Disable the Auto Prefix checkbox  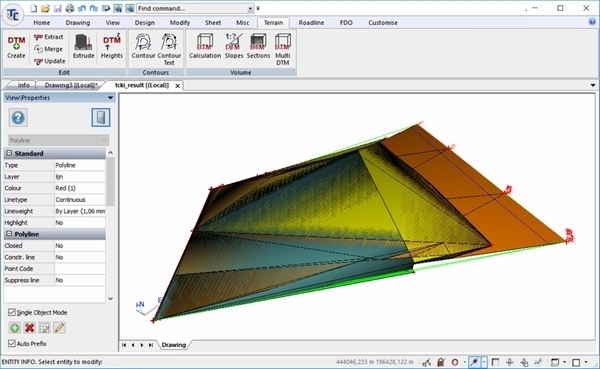click(12, 343)
